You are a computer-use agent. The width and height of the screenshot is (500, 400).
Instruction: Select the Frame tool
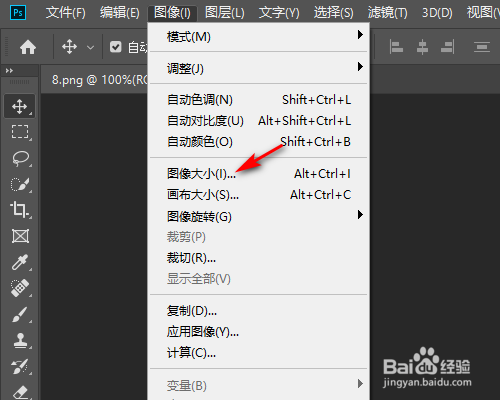pos(20,236)
